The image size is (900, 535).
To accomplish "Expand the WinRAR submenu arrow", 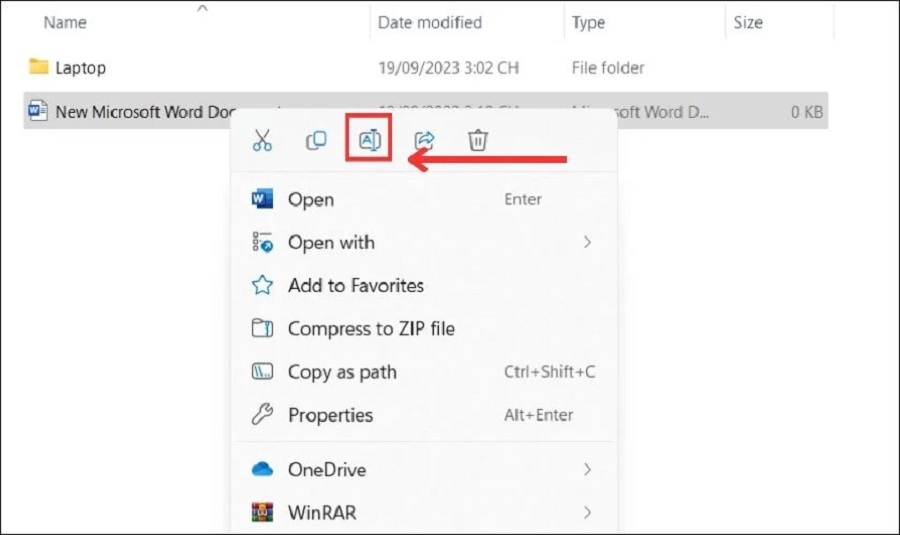I will [587, 512].
